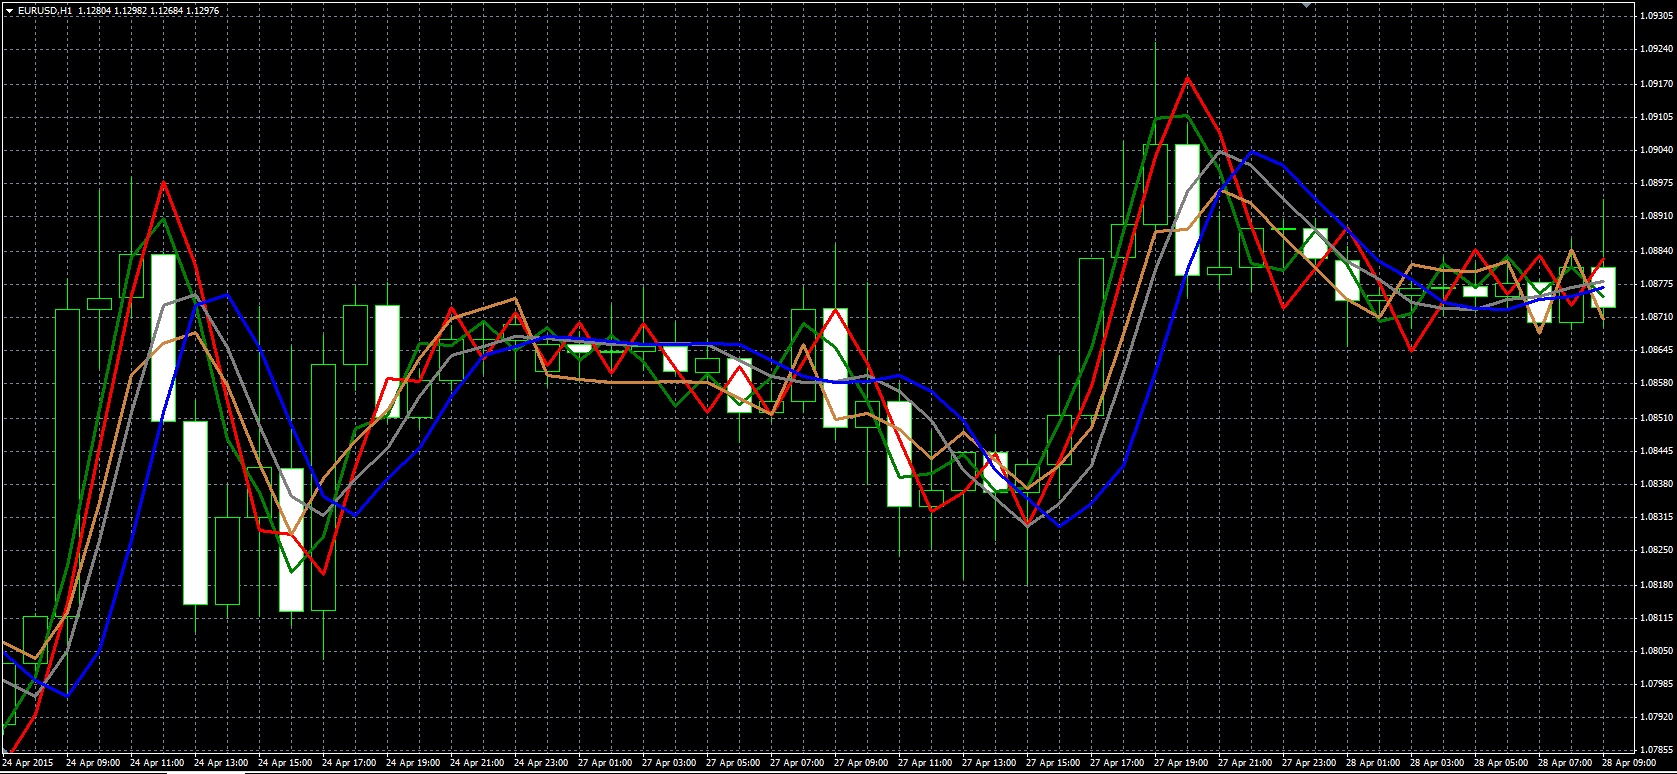Click the 1.09305 price scale label
The image size is (1677, 774).
(x=1656, y=15)
